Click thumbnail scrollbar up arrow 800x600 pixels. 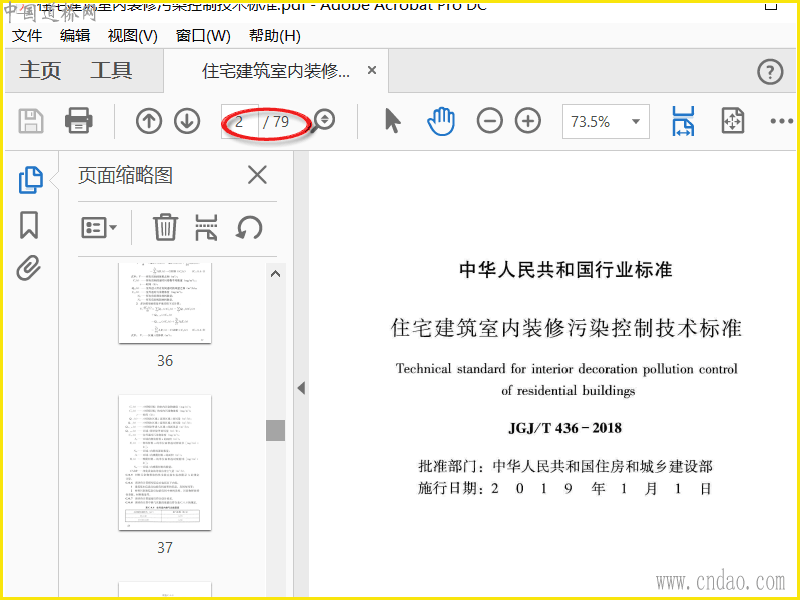(x=276, y=274)
